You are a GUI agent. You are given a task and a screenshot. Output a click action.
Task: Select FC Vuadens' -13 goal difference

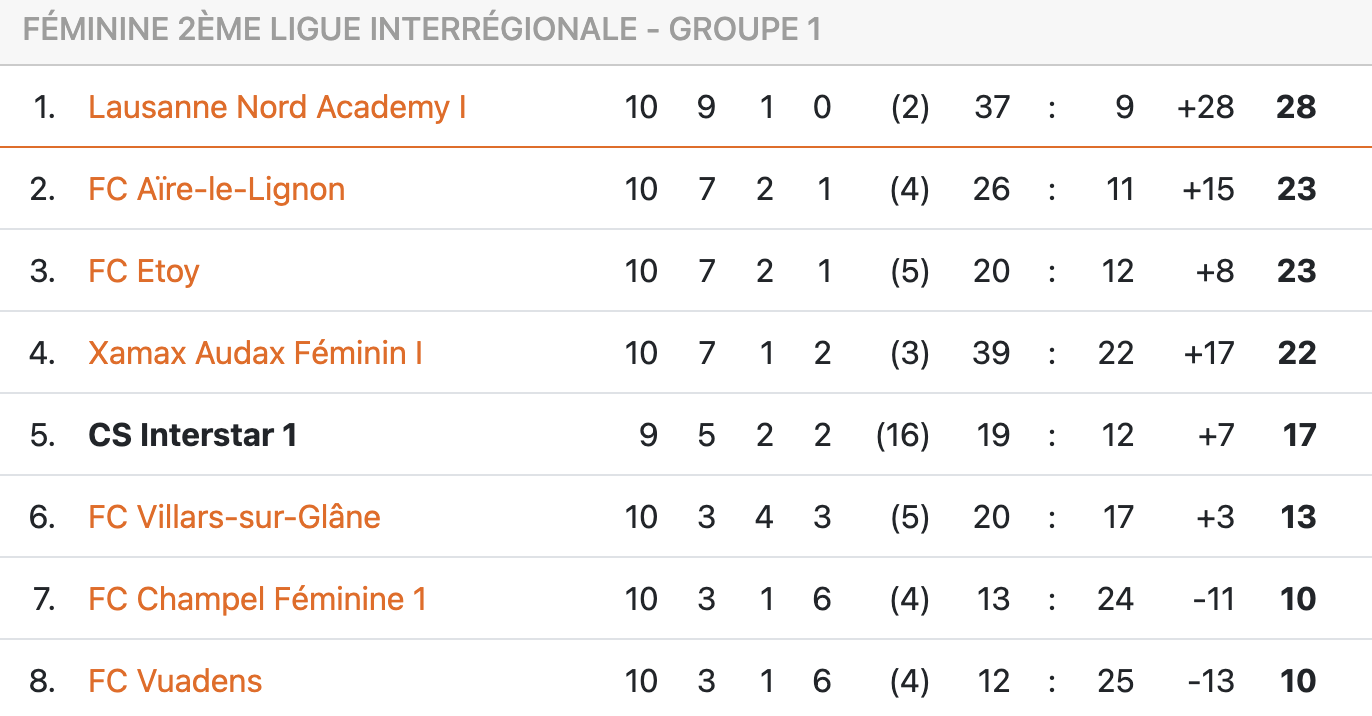(1210, 681)
